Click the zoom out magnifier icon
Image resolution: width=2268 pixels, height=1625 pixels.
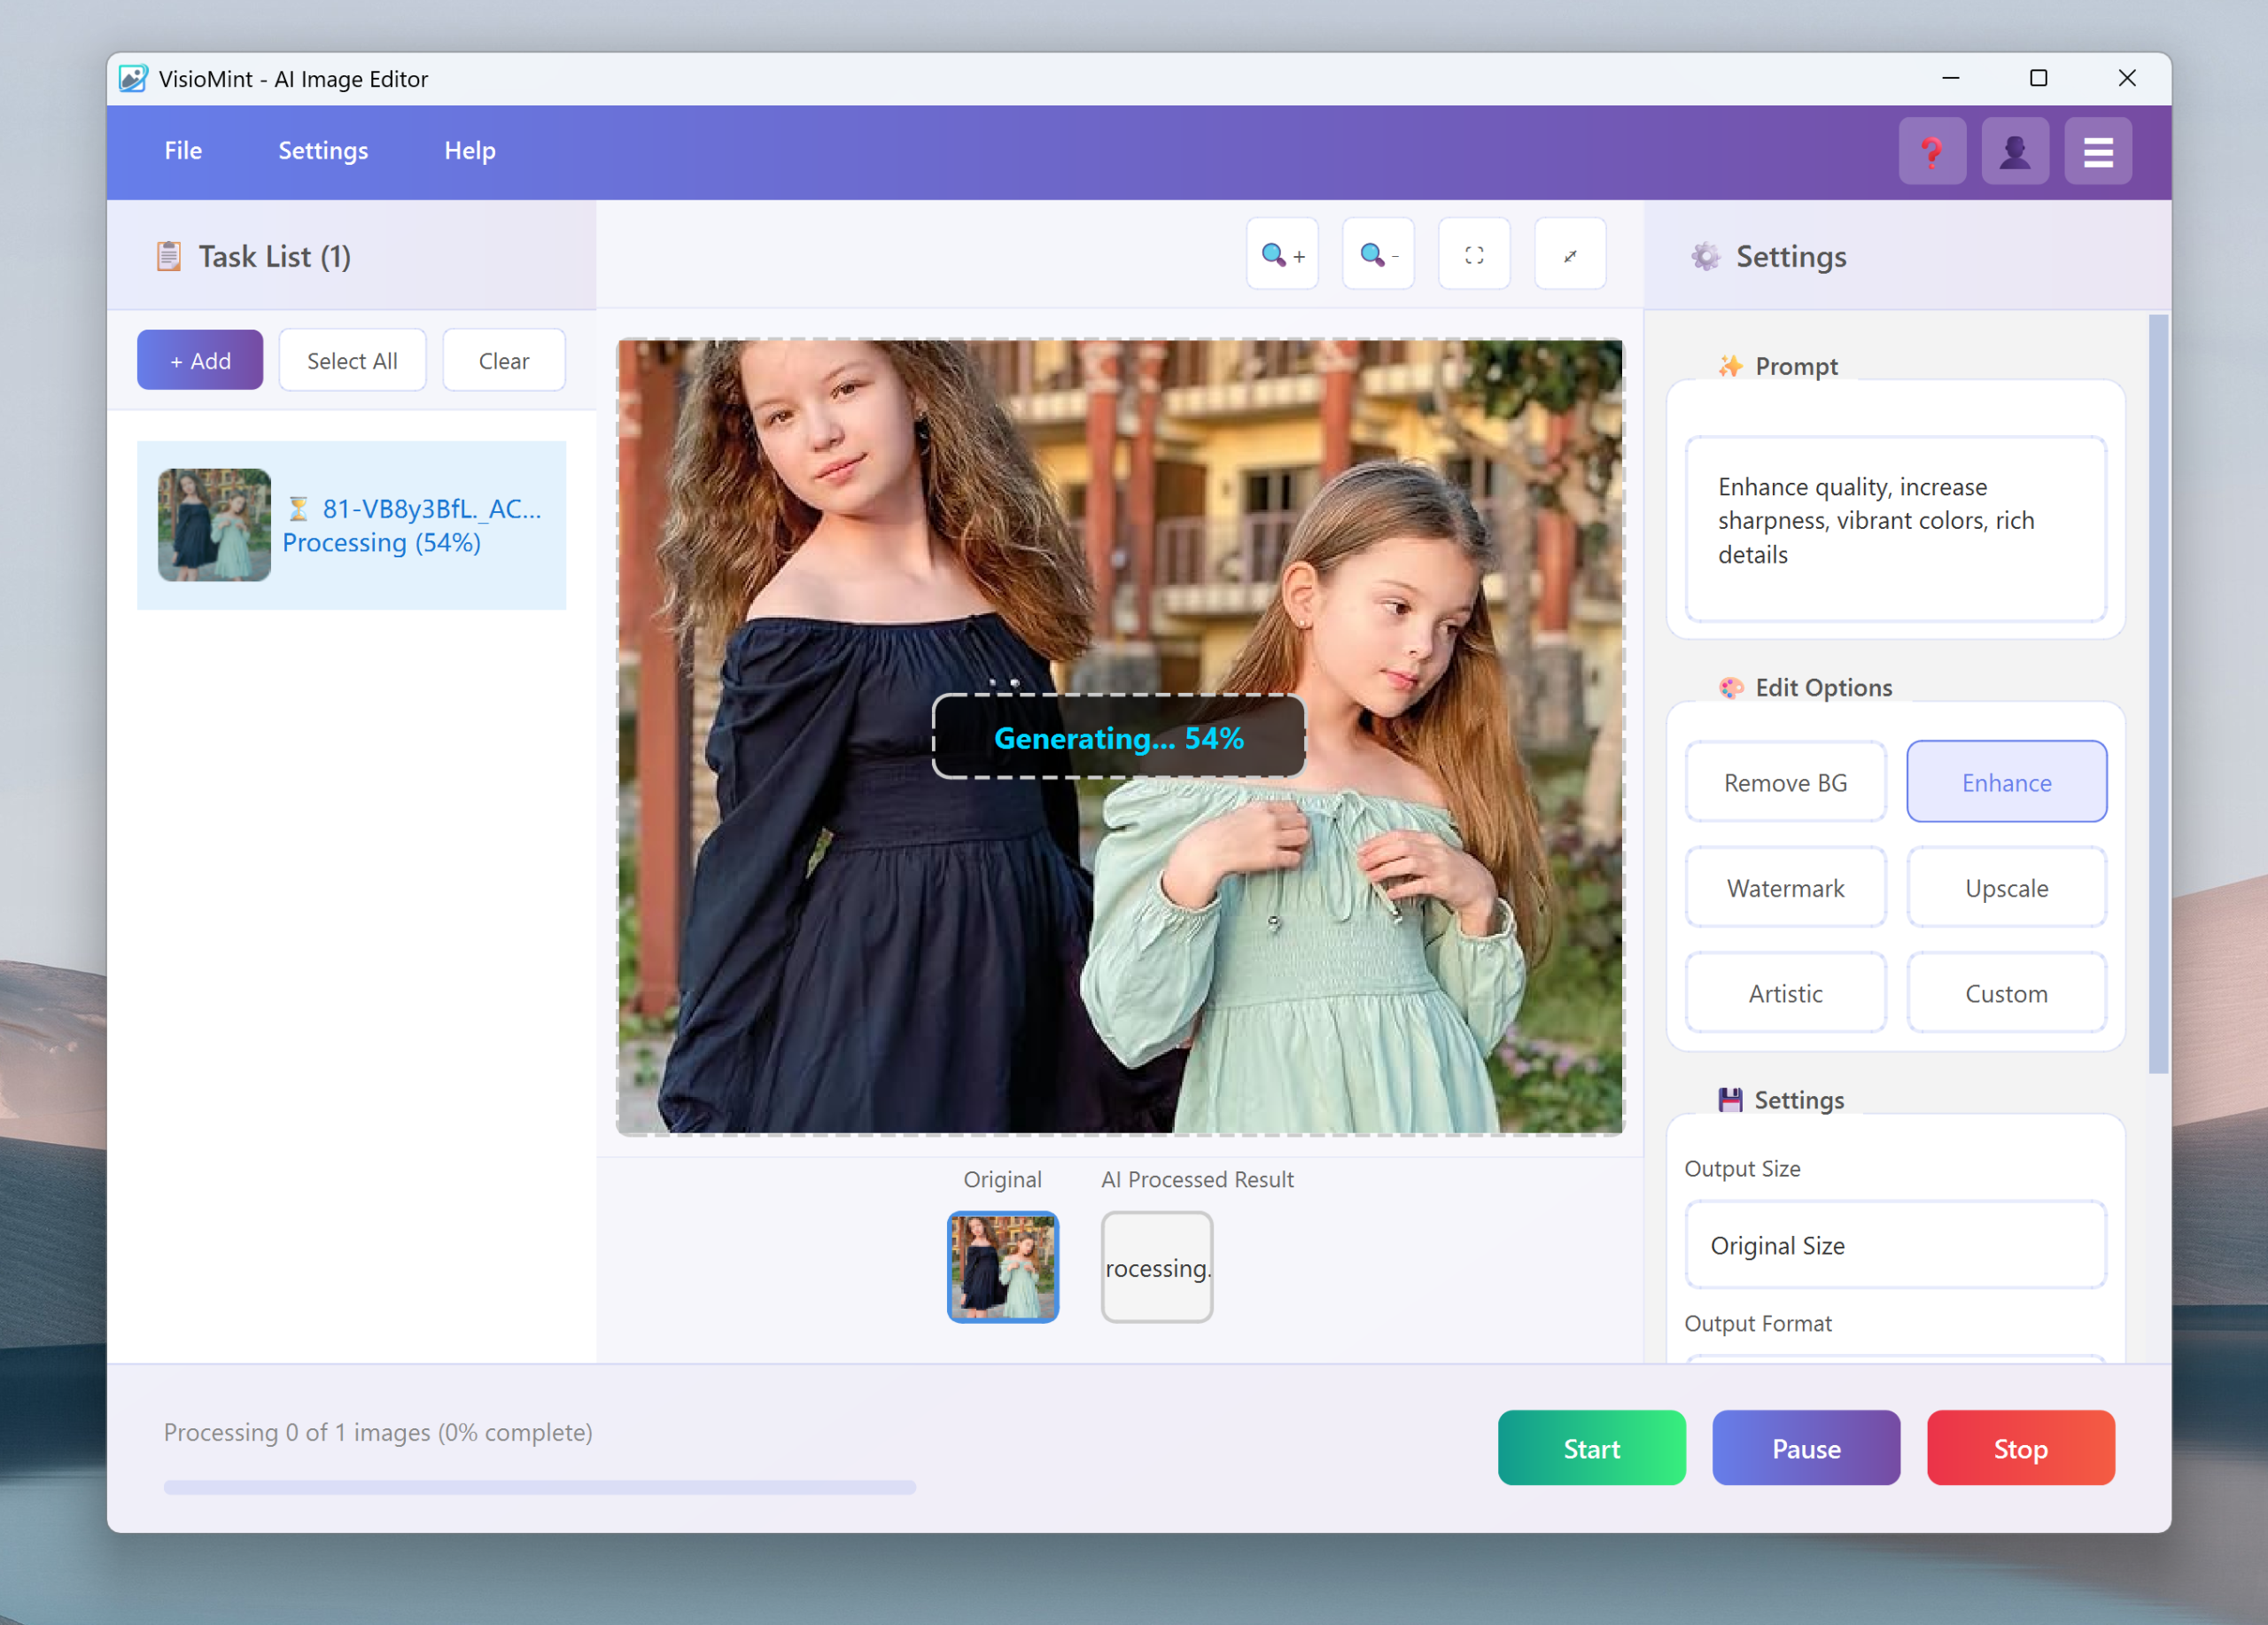(1378, 255)
